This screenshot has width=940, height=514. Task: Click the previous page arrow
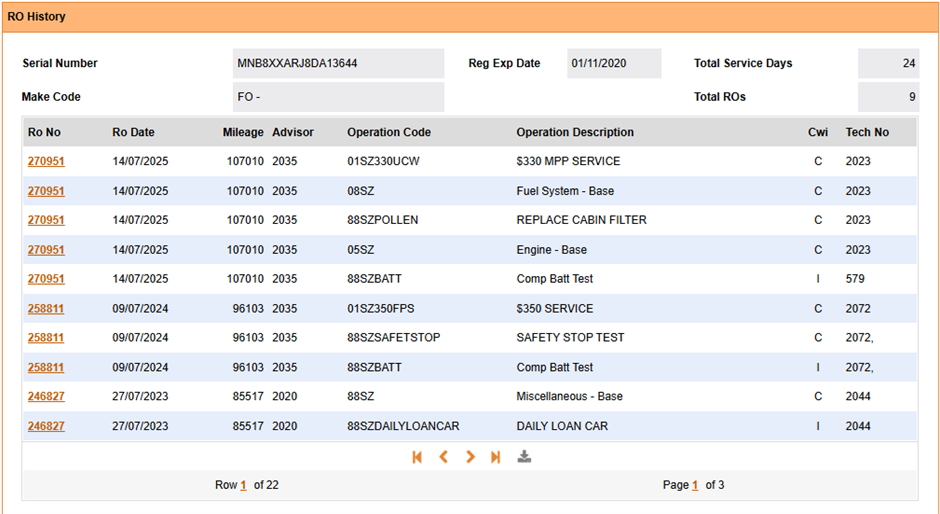tap(444, 457)
